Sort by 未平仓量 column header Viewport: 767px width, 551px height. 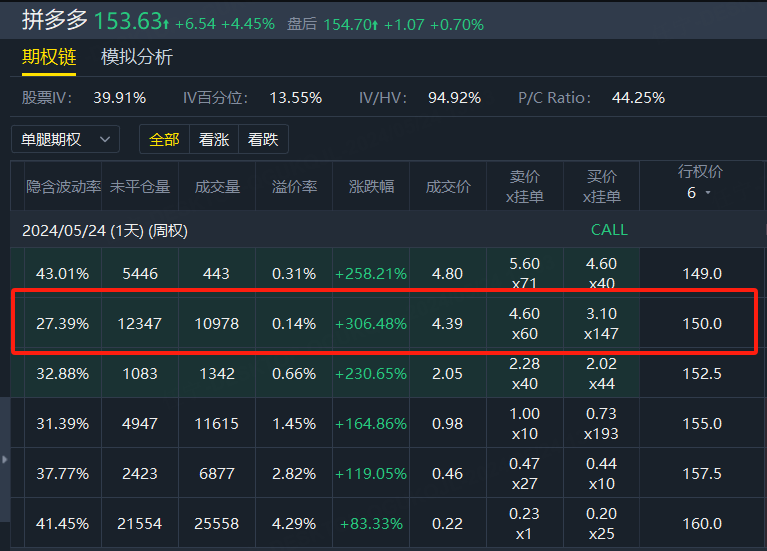(140, 186)
